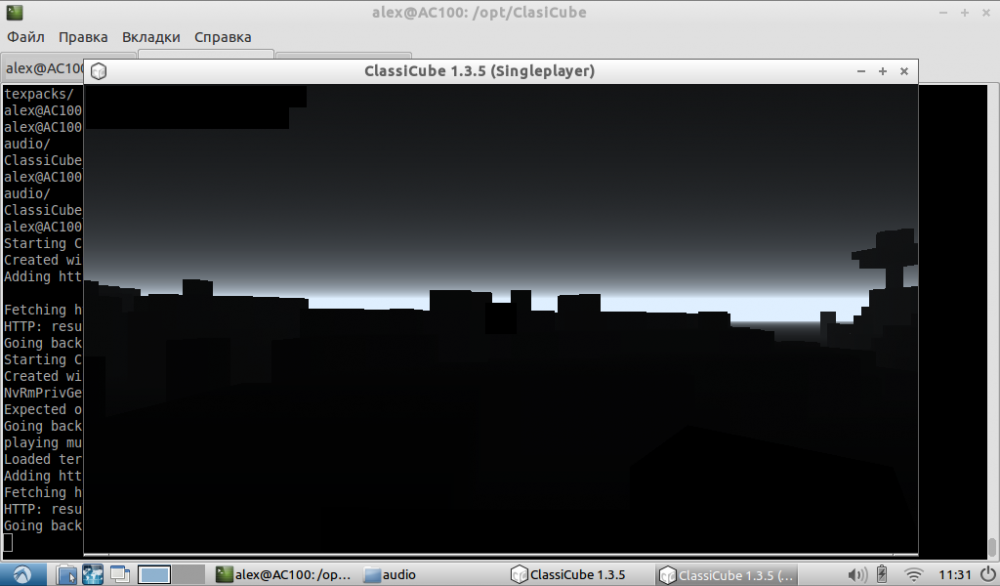Click the ClassiCube cube icon in window title bar
This screenshot has width=1000, height=586.
click(98, 71)
